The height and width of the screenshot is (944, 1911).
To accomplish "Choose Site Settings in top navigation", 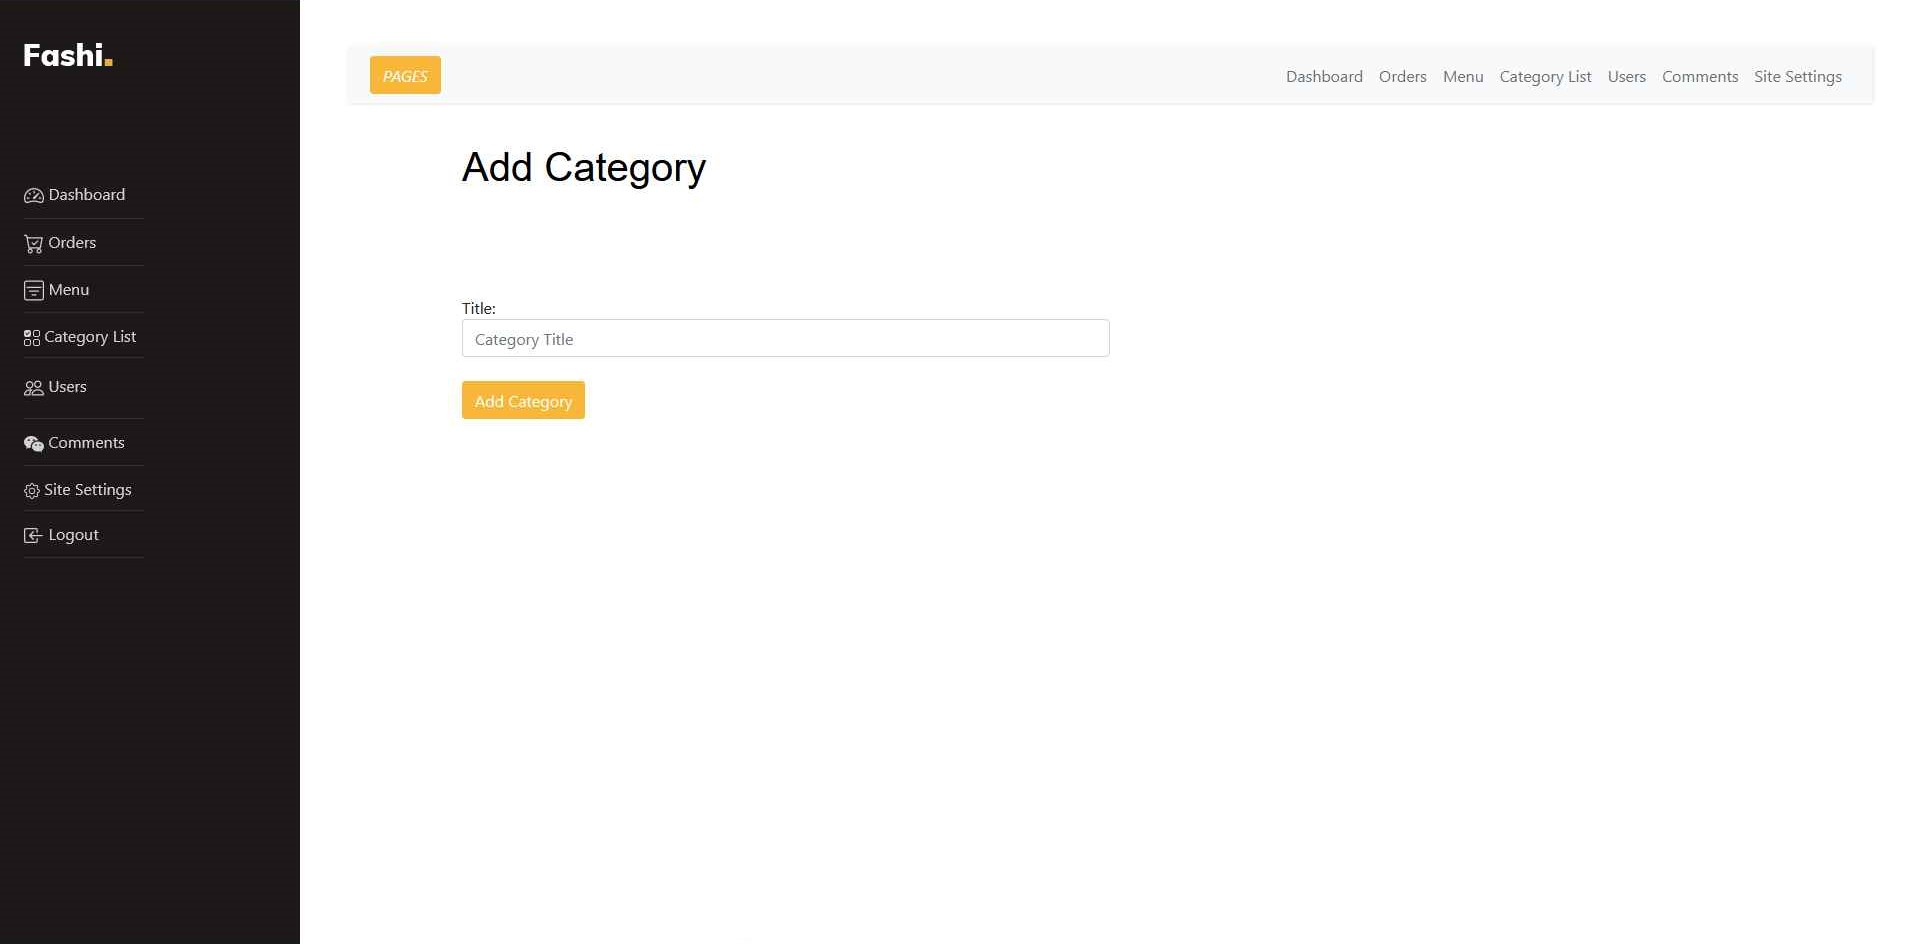I will click(x=1797, y=77).
